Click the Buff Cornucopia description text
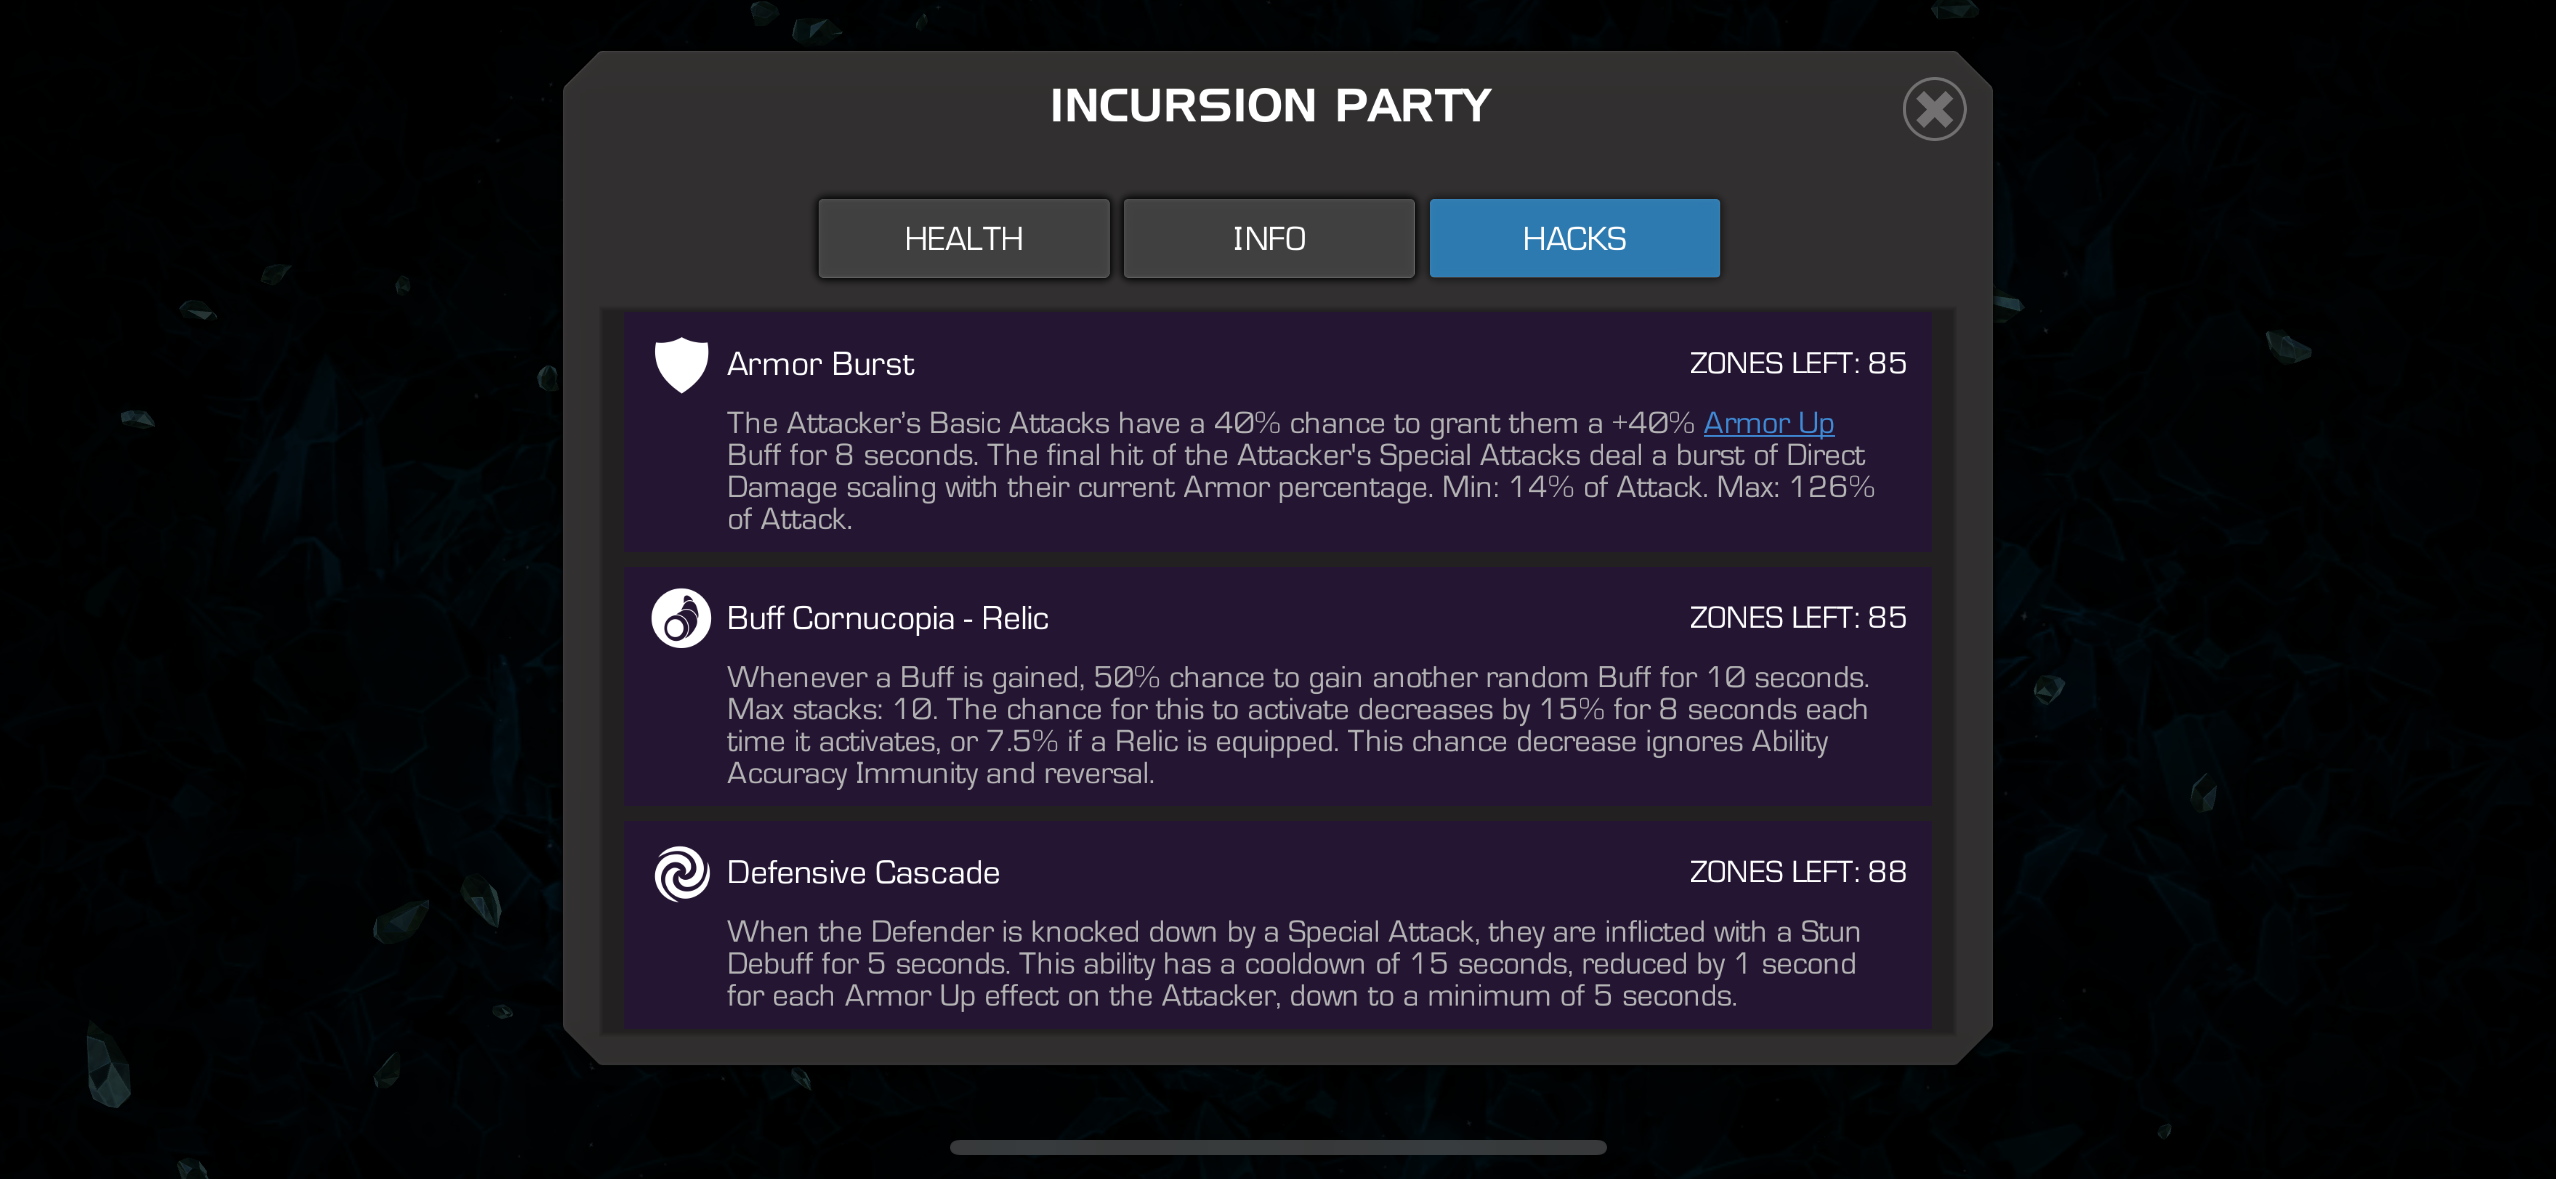Viewport: 2556px width, 1179px height. point(1298,725)
